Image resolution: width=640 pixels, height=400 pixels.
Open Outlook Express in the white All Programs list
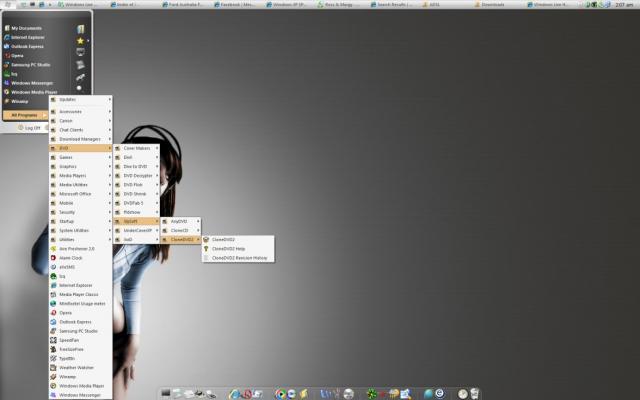pos(80,322)
